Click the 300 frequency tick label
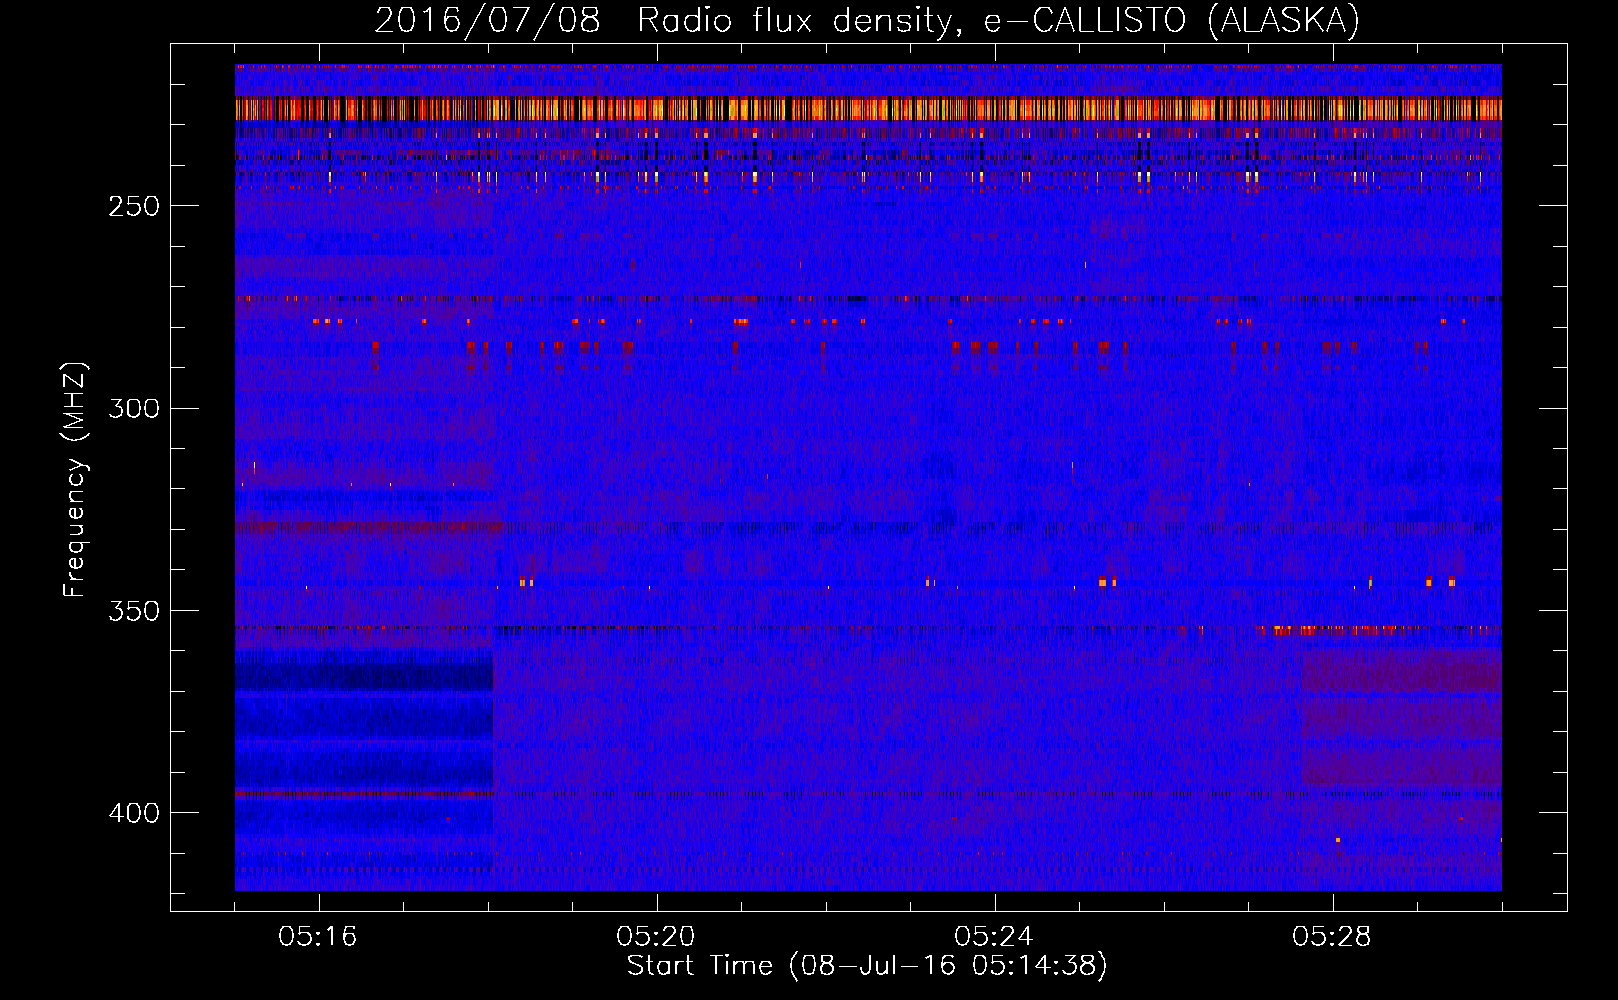This screenshot has width=1618, height=1000. click(134, 408)
